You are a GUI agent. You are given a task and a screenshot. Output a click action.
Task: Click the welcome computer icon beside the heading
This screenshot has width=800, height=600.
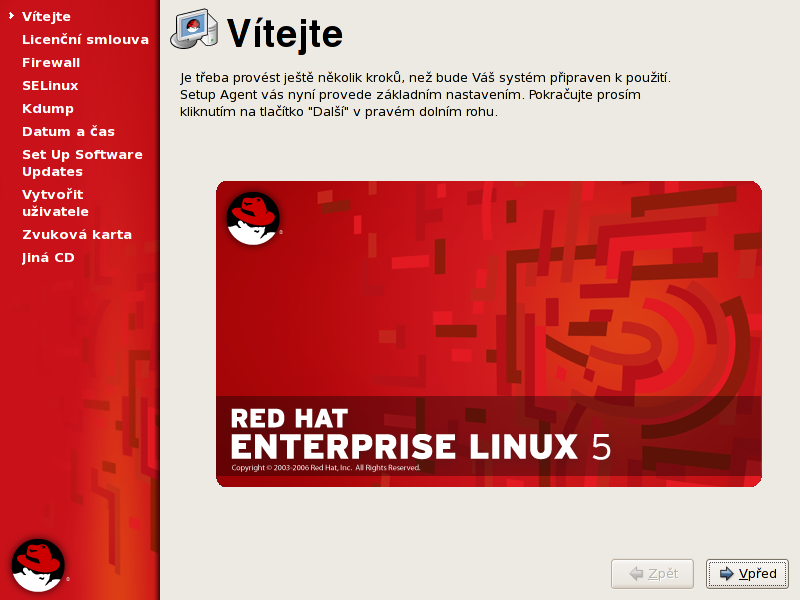tap(194, 31)
